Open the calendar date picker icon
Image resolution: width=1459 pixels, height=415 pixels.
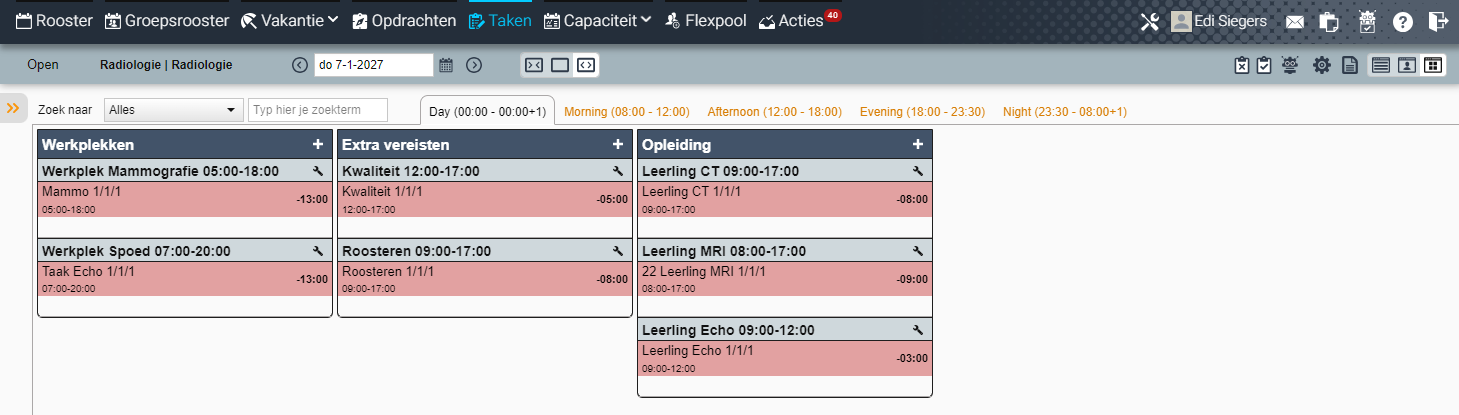coord(446,65)
